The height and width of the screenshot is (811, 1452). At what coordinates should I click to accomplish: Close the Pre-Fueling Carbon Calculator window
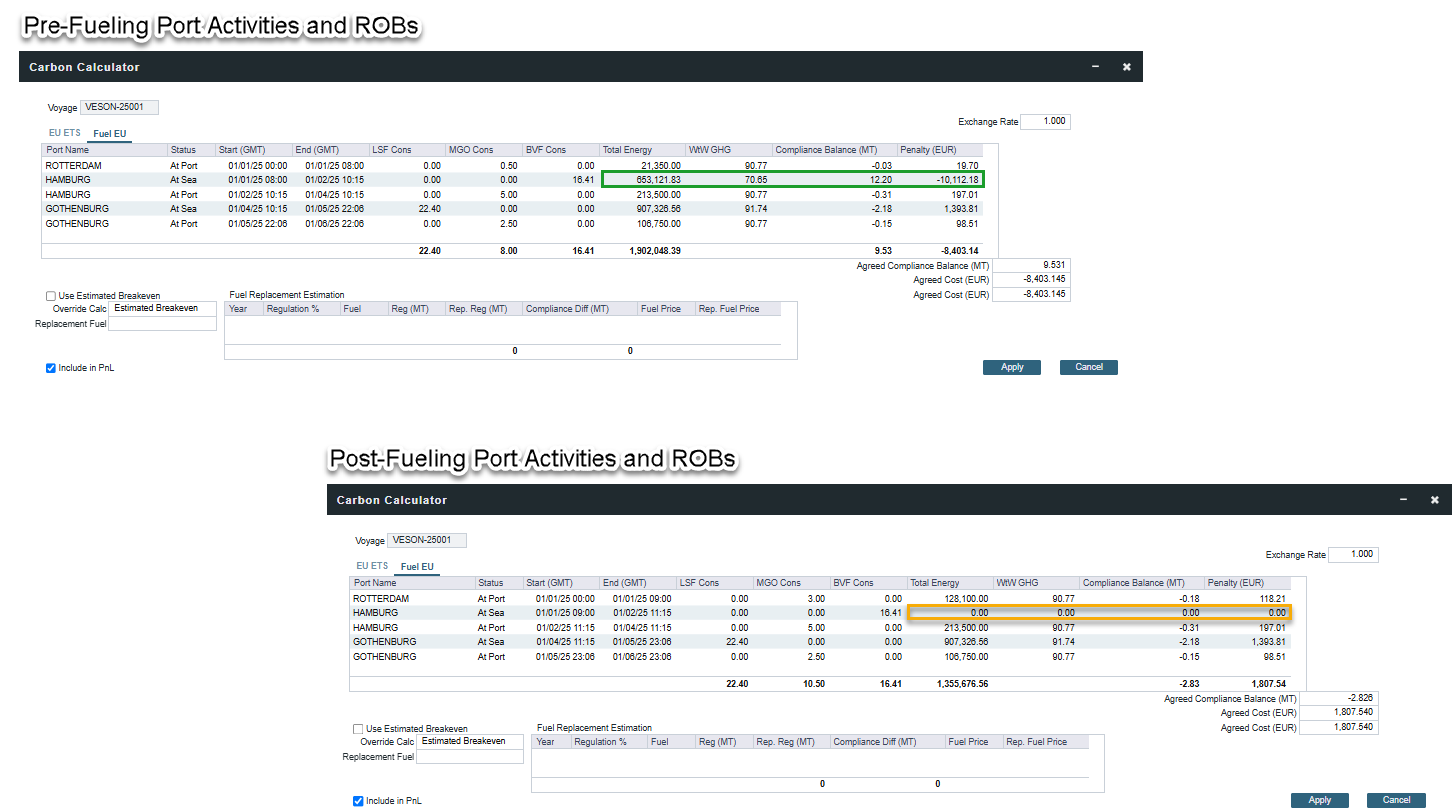pos(1126,67)
